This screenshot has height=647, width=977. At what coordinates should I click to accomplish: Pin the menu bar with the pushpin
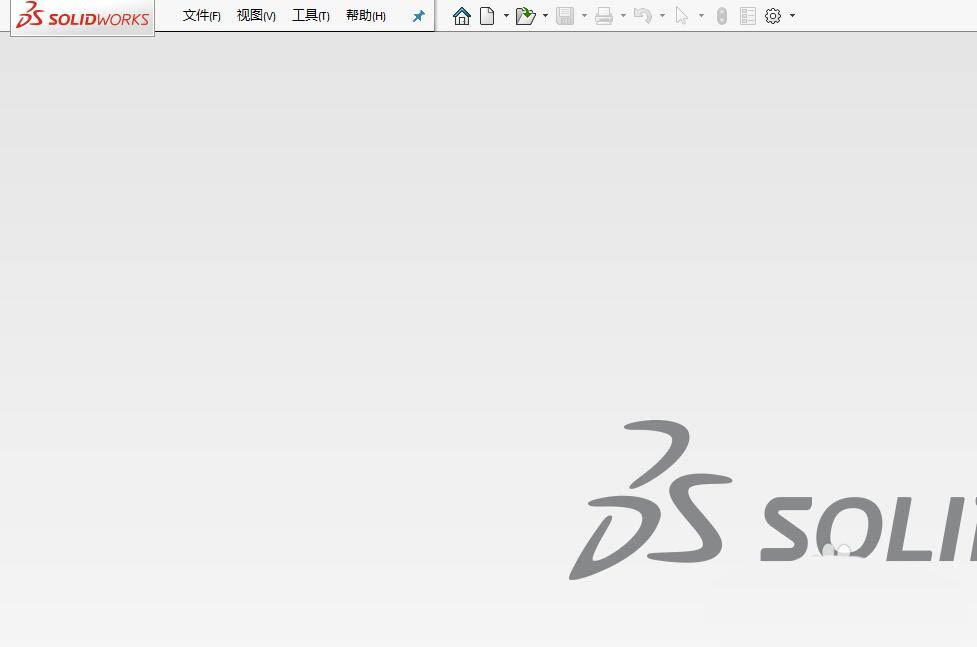[x=419, y=16]
